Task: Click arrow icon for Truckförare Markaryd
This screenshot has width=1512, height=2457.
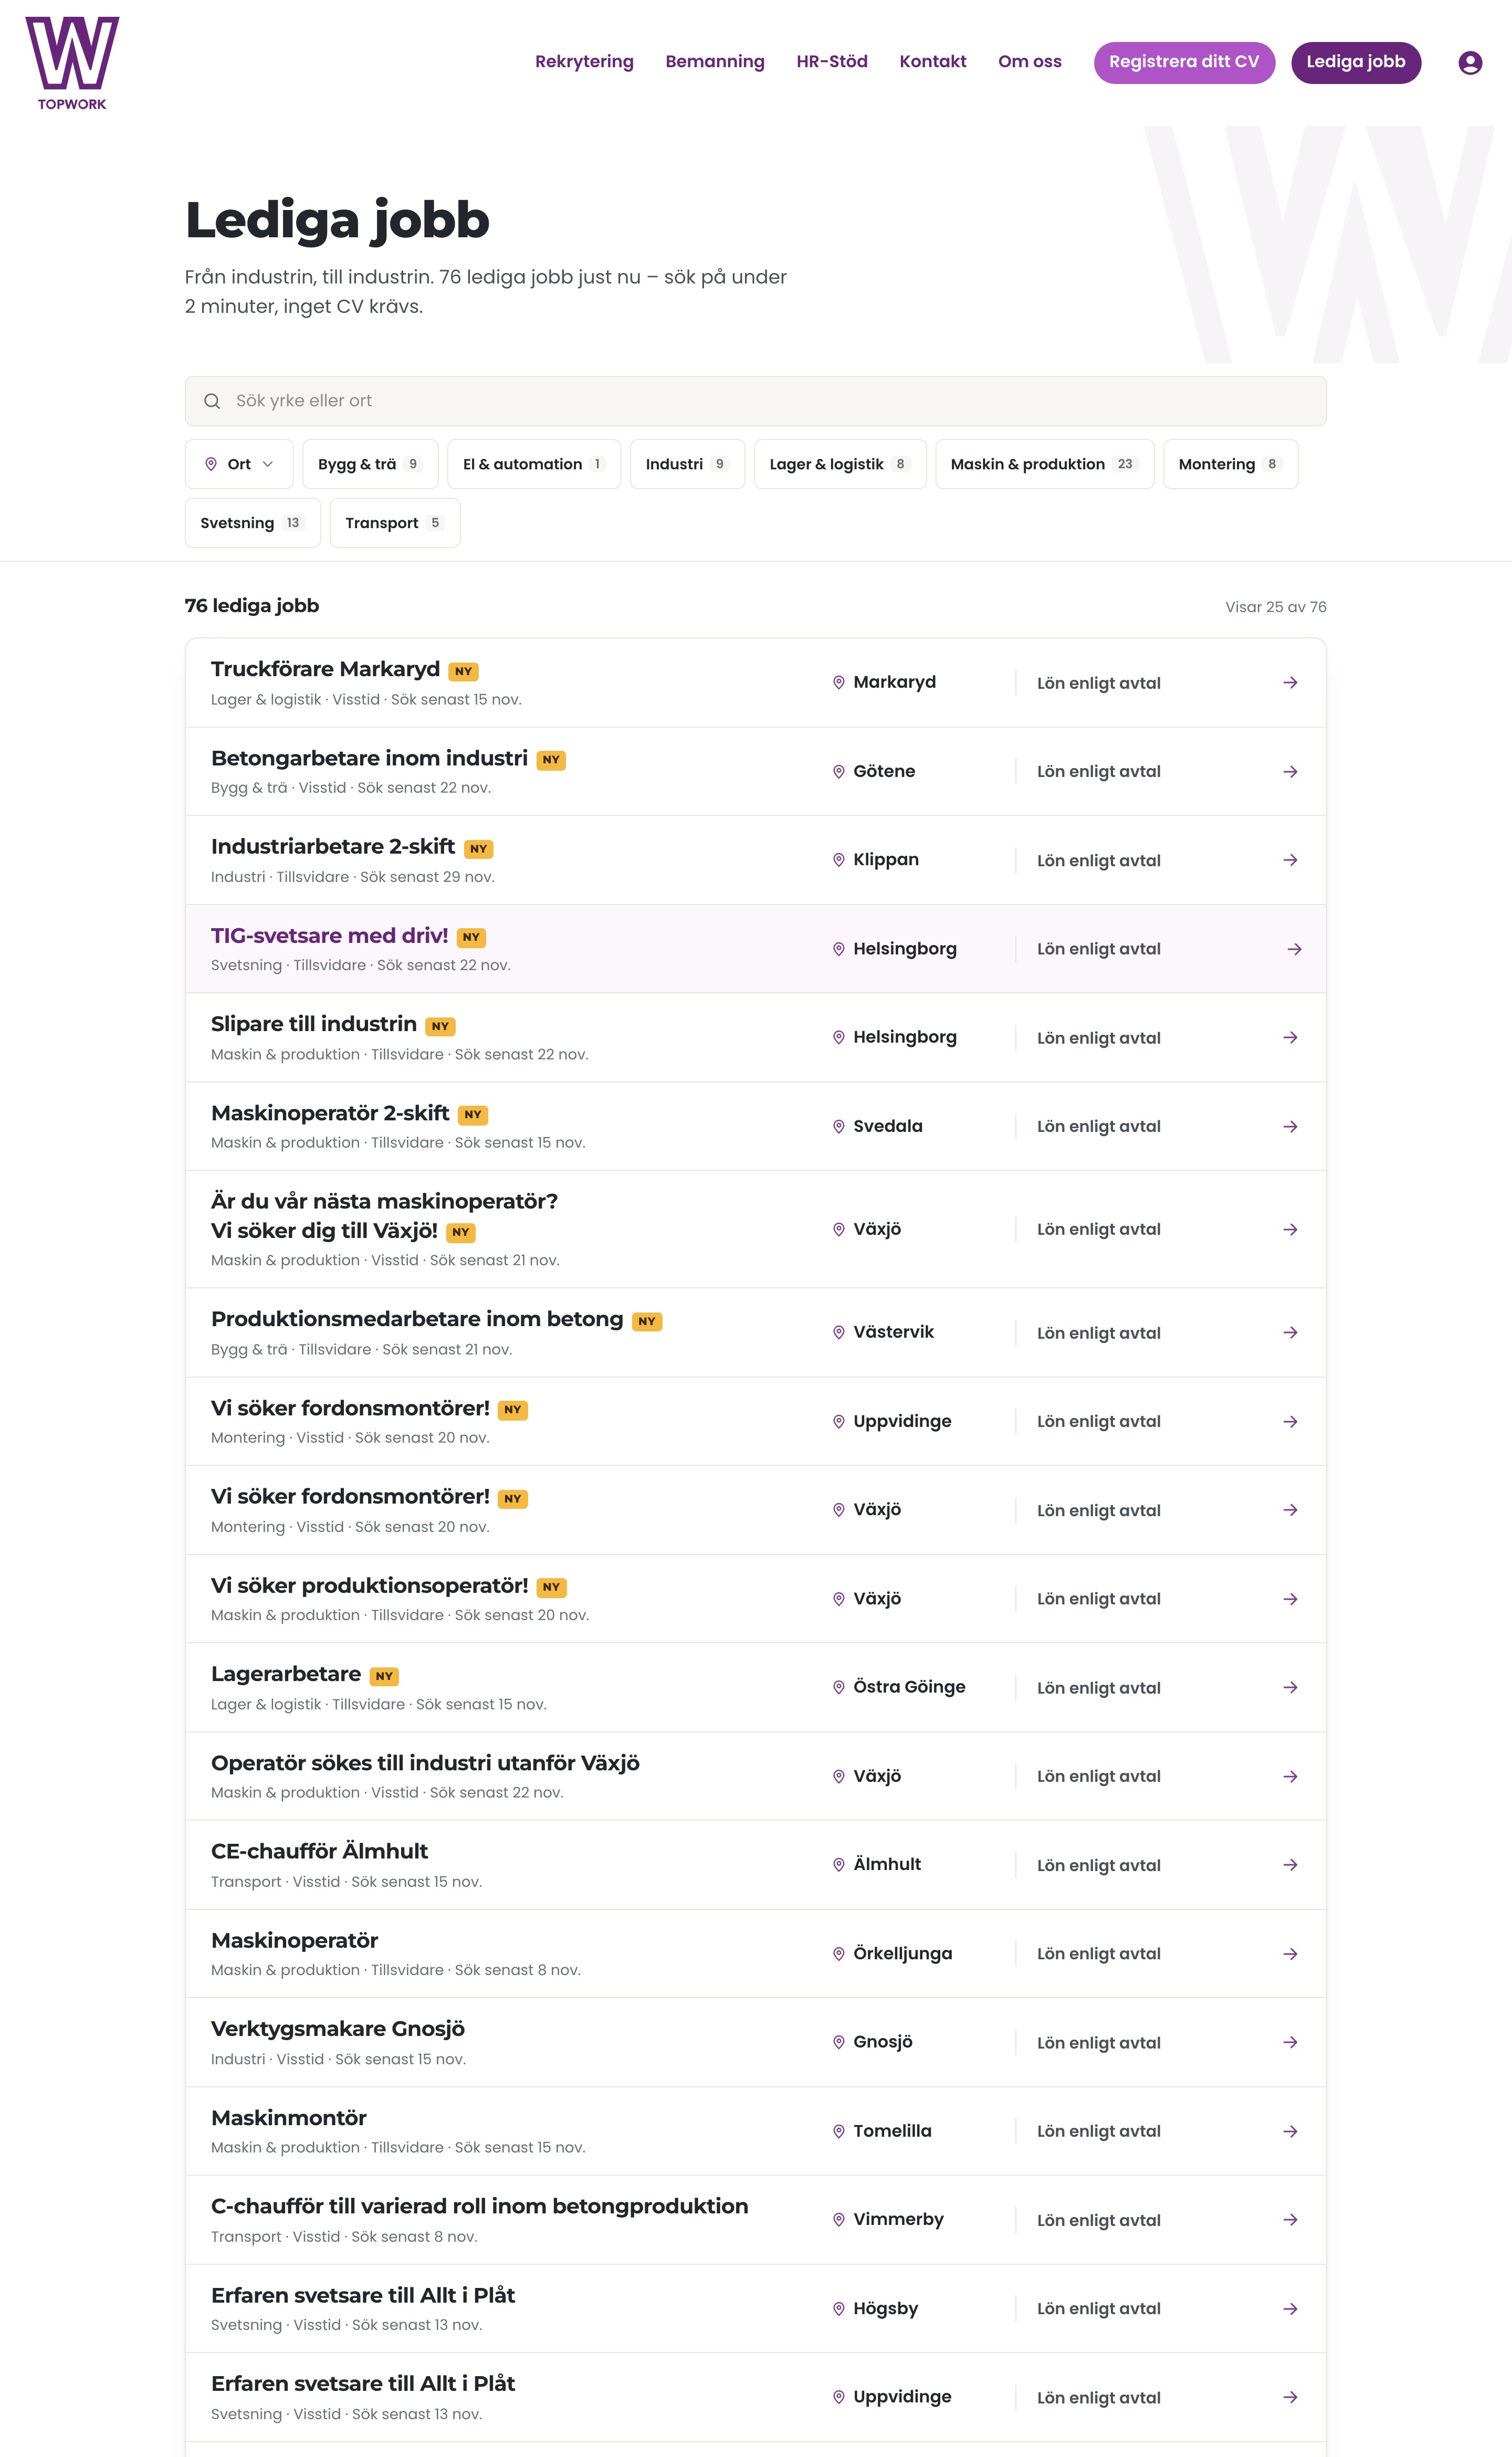Action: (x=1290, y=683)
